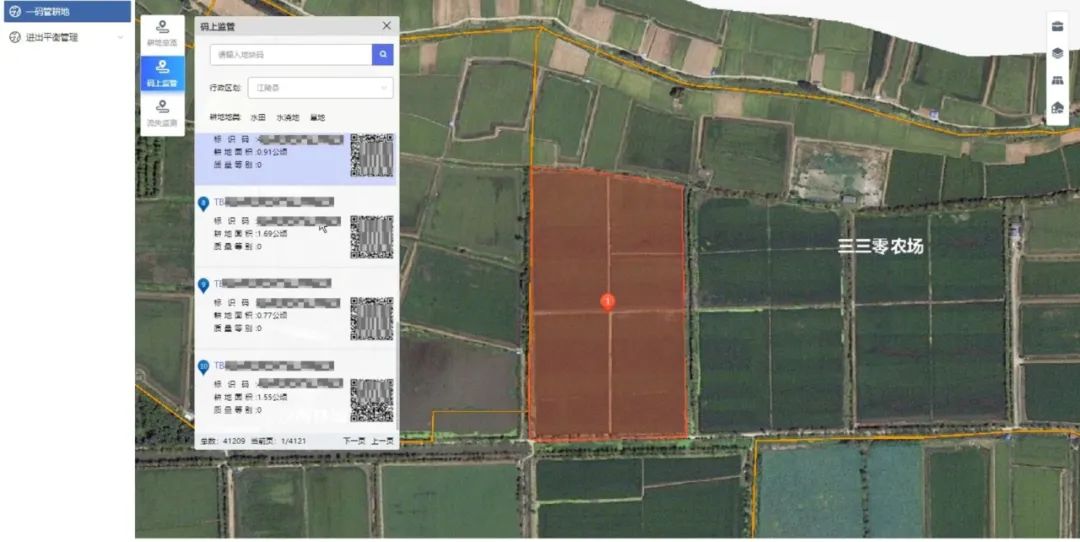Click the orange marker 1 on the map
This screenshot has width=1080, height=542.
pos(607,301)
